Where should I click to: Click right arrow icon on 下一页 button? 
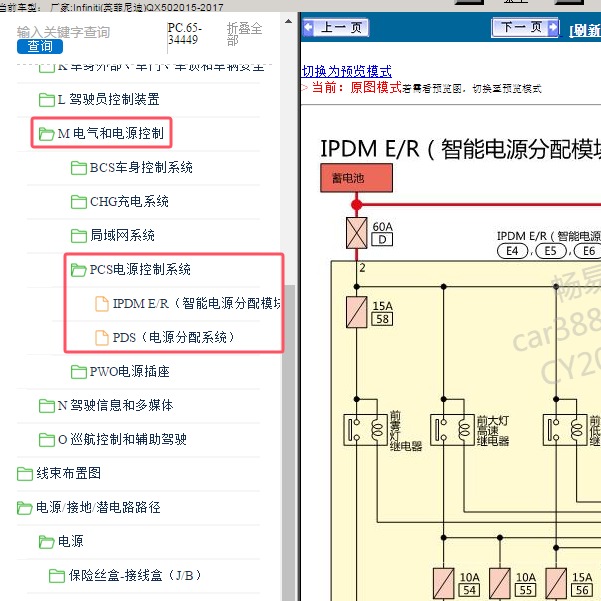[x=553, y=27]
